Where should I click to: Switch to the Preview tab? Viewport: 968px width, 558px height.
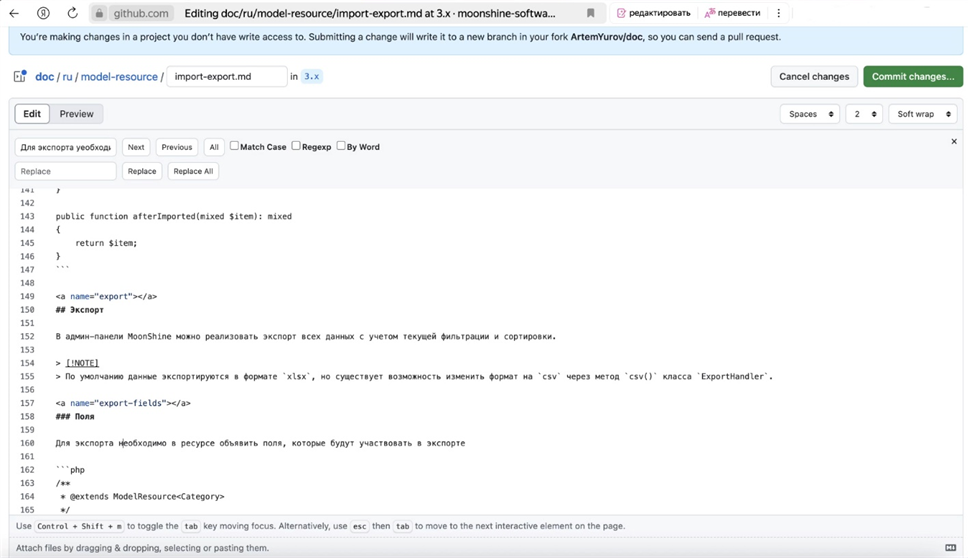coord(77,114)
